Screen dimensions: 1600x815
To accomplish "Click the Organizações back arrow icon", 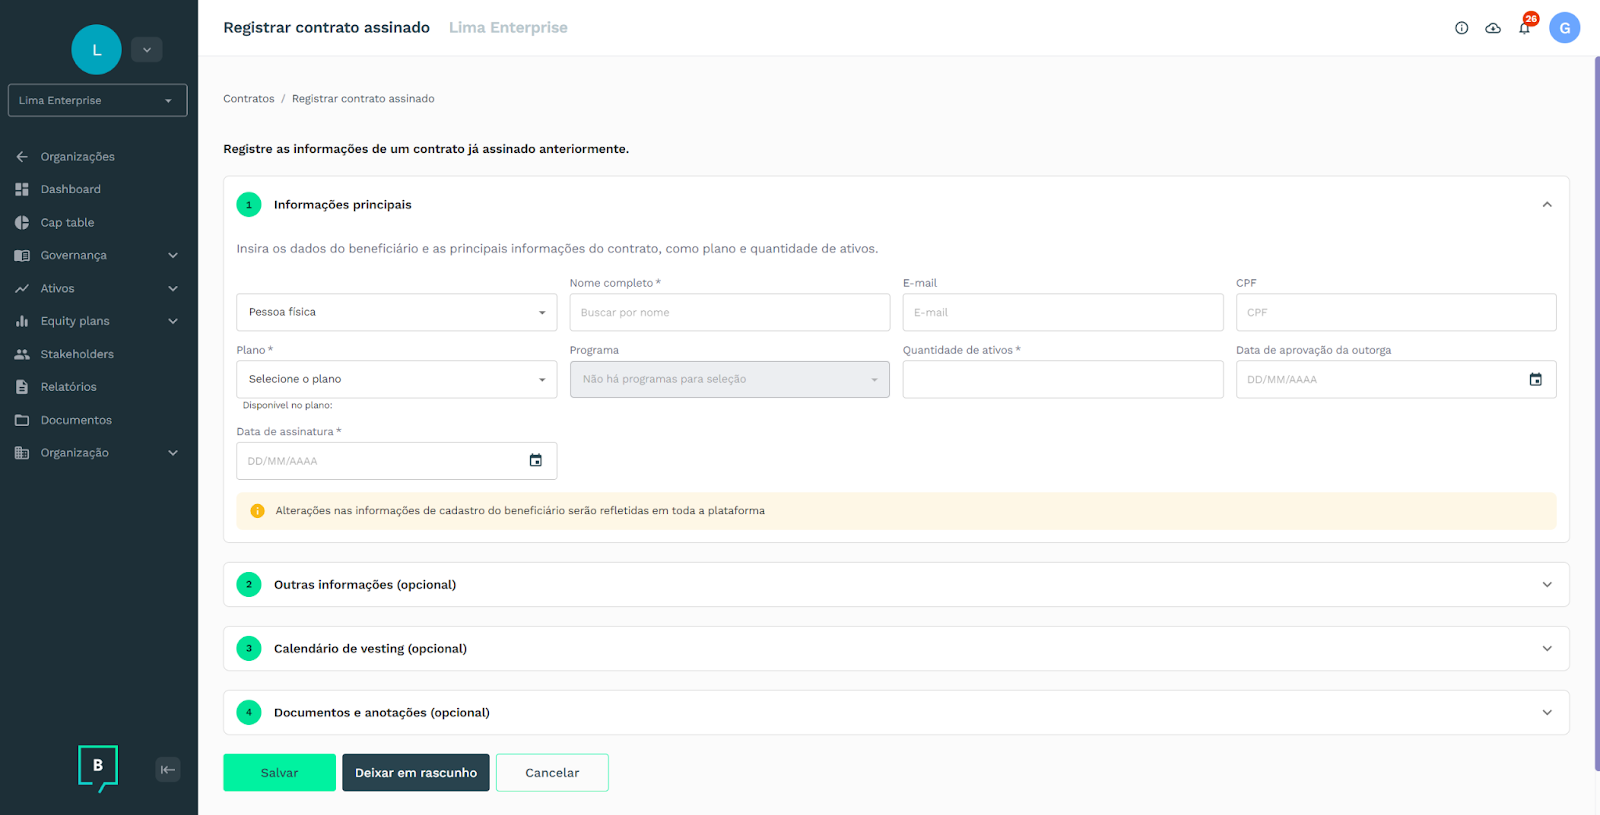I will pyautogui.click(x=22, y=157).
